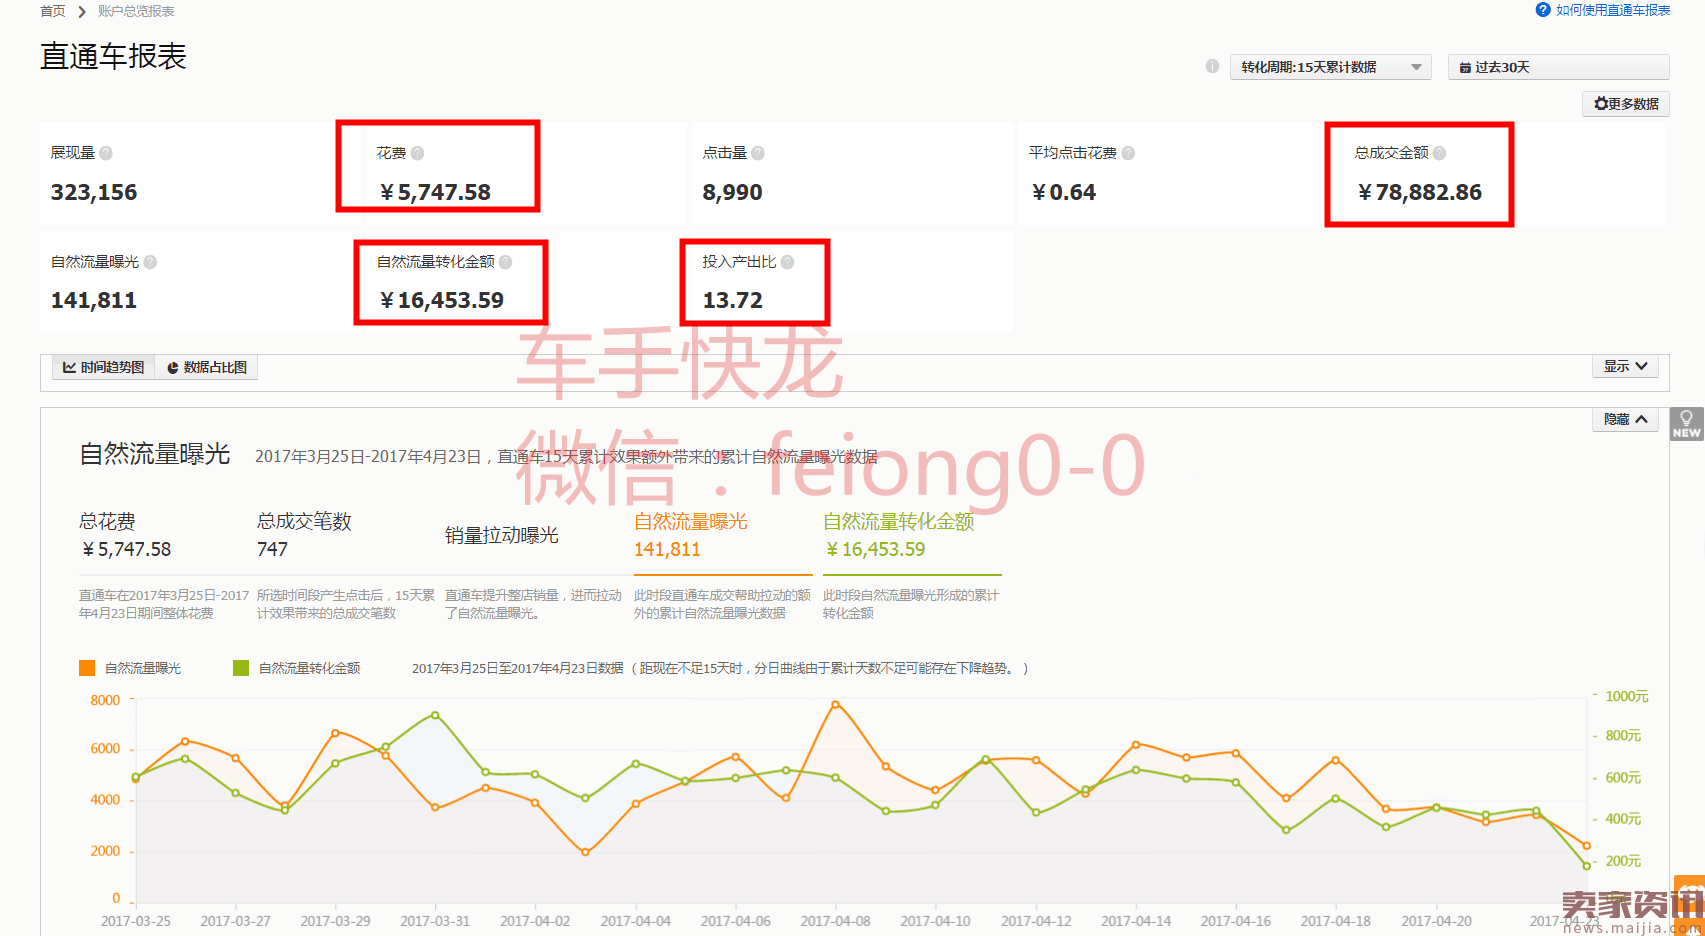The image size is (1705, 936).
Task: Go to 首页 breadcrumb link
Action: pyautogui.click(x=53, y=11)
